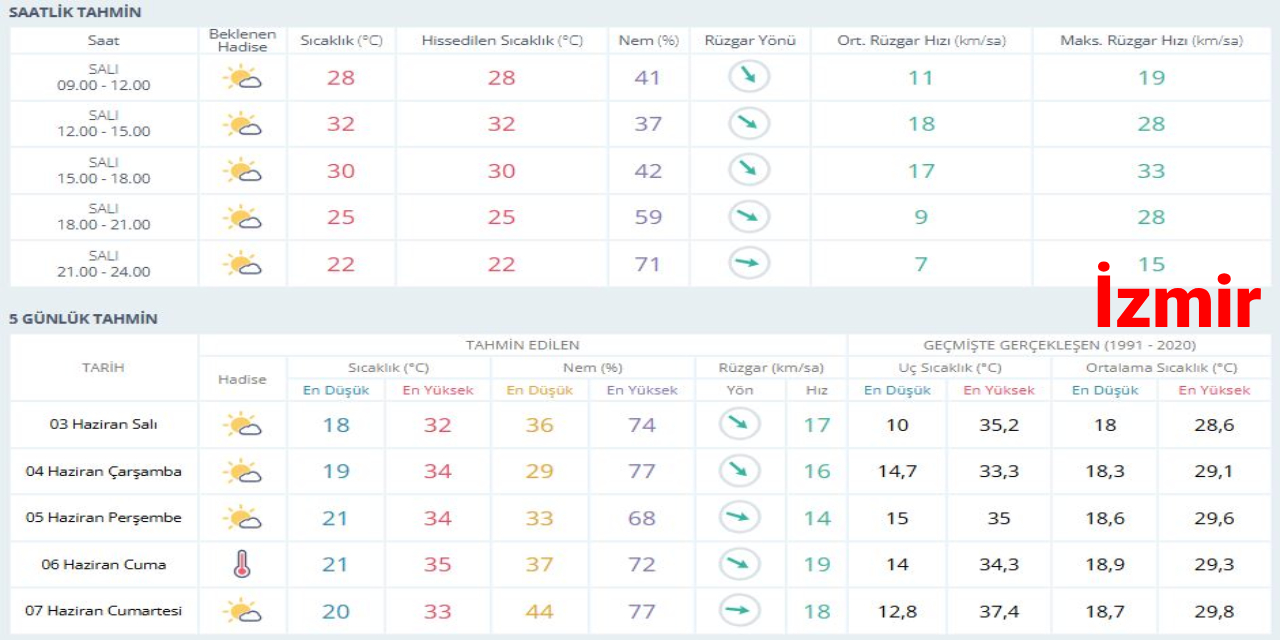Image resolution: width=1280 pixels, height=640 pixels.
Task: Click the wind arrow for 18.00 - 21.00
Action: [749, 217]
